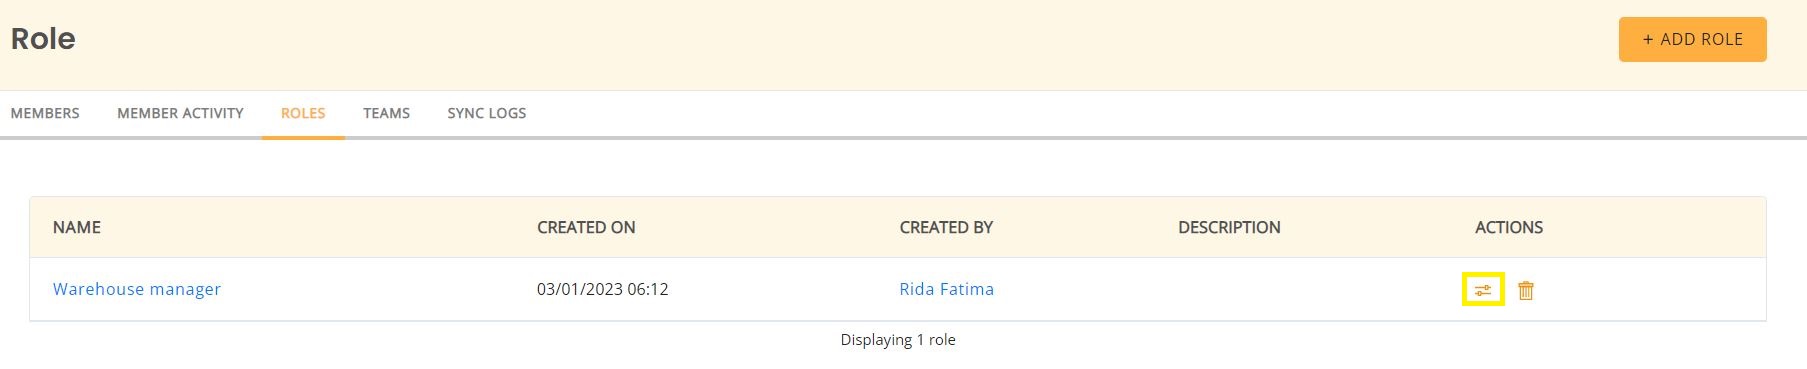Click the Role page heading

point(43,39)
